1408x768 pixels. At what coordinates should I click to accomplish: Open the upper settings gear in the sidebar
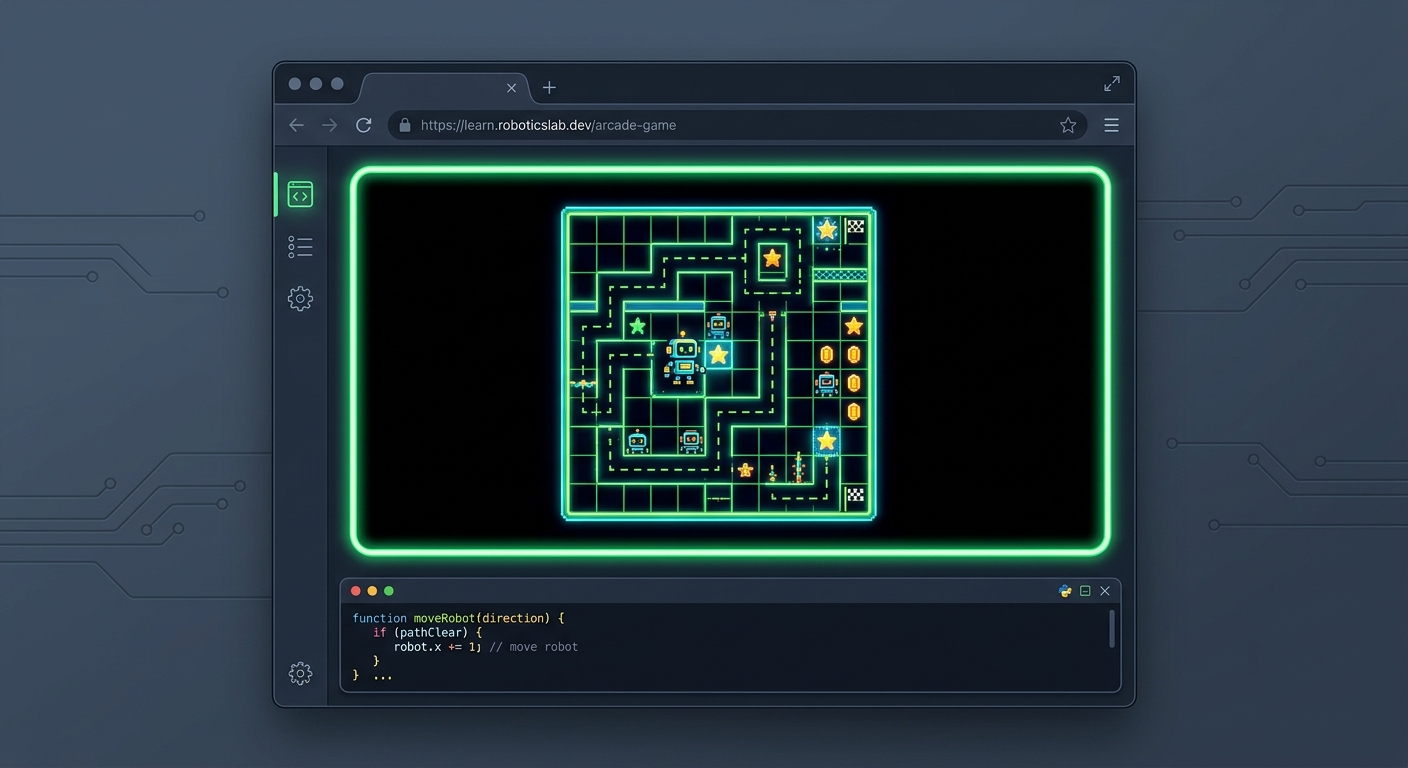tap(300, 298)
